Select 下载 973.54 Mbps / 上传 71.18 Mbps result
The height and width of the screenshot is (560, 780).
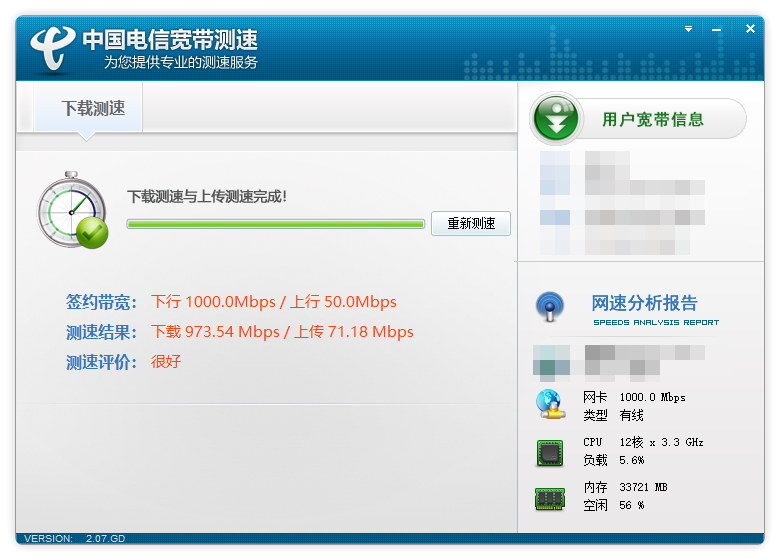pyautogui.click(x=282, y=332)
